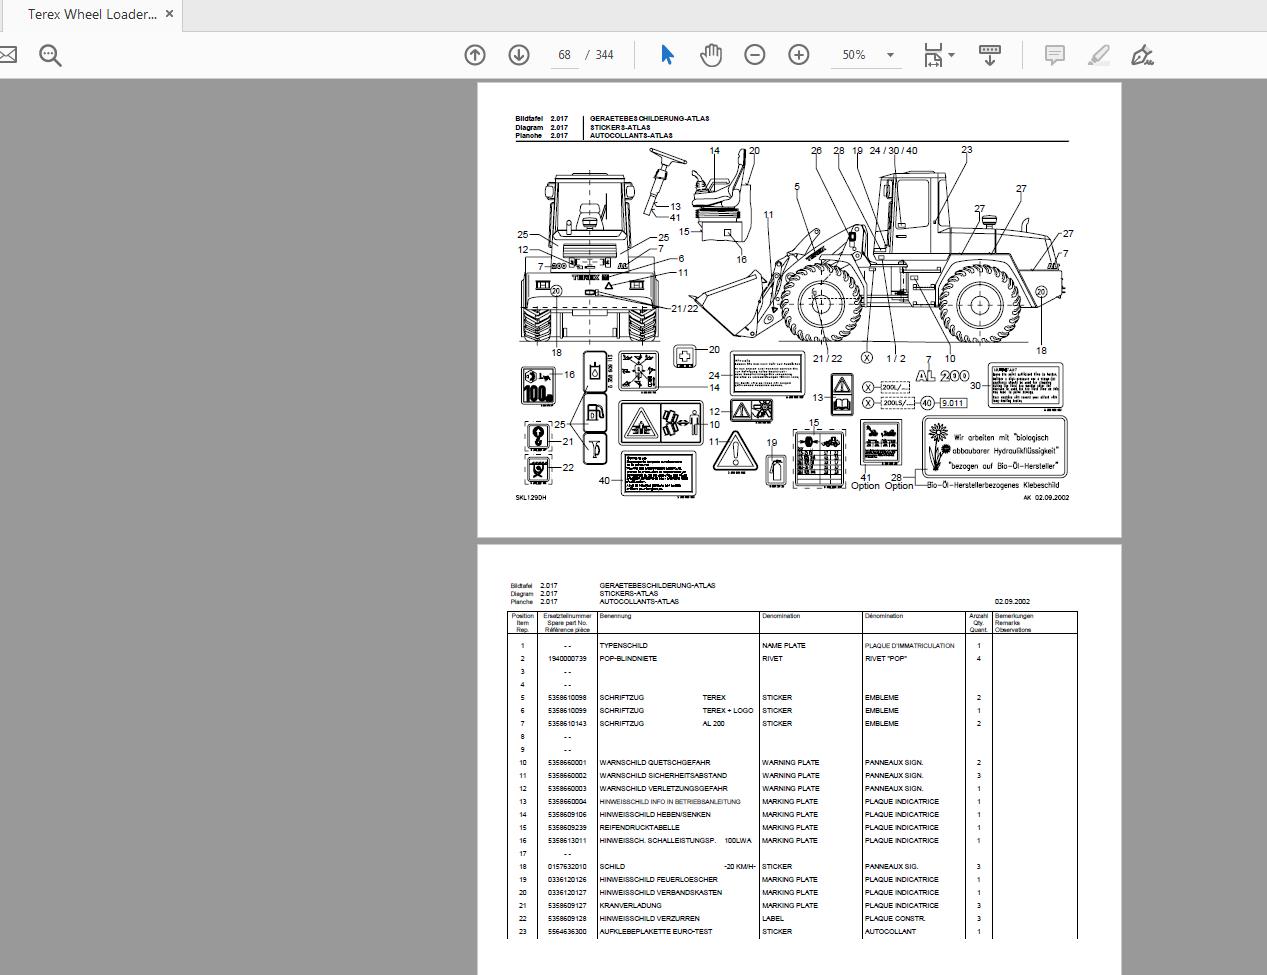This screenshot has width=1267, height=975.
Task: Click the page number input field
Action: pyautogui.click(x=562, y=55)
